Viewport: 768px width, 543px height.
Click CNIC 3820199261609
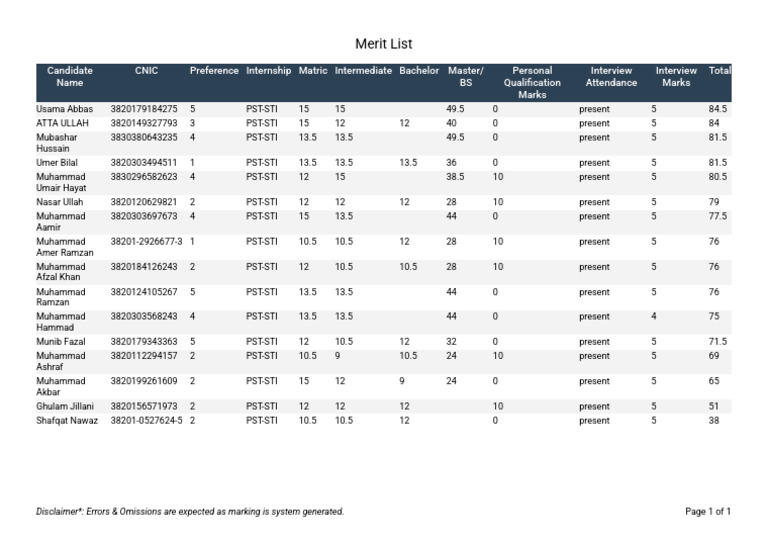(144, 381)
